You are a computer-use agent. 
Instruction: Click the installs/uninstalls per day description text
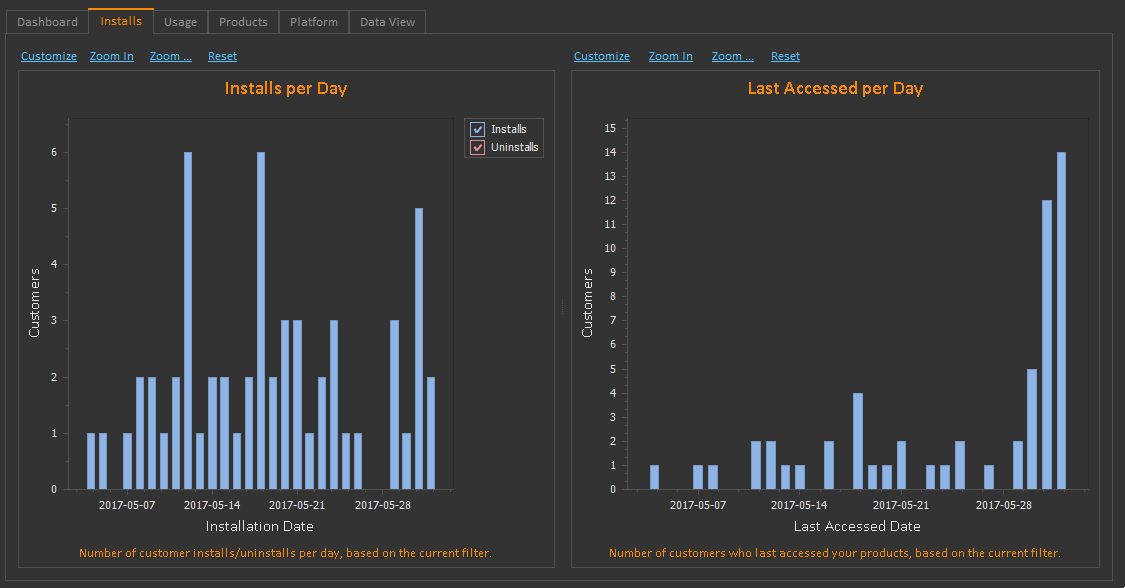286,553
